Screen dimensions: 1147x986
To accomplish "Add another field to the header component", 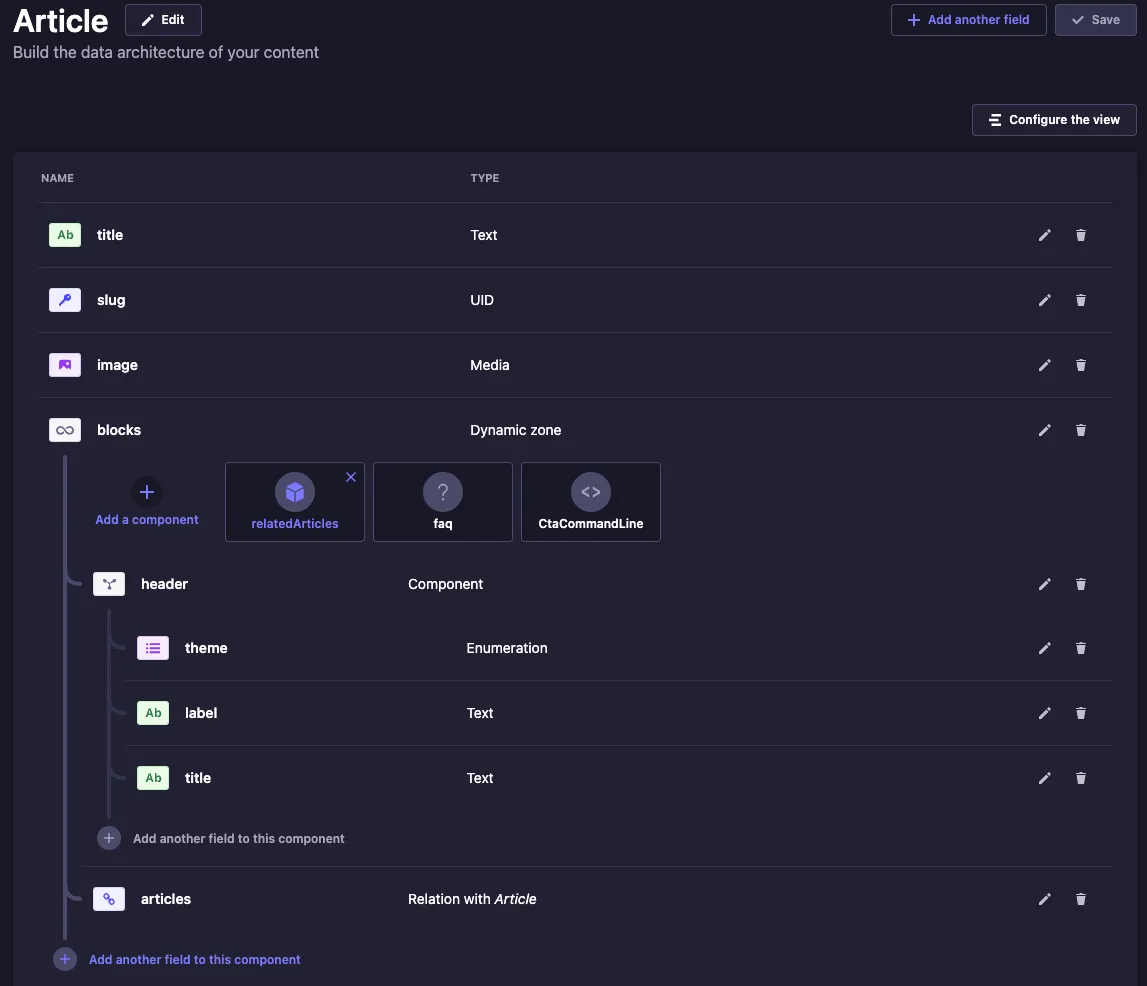I will pos(238,839).
